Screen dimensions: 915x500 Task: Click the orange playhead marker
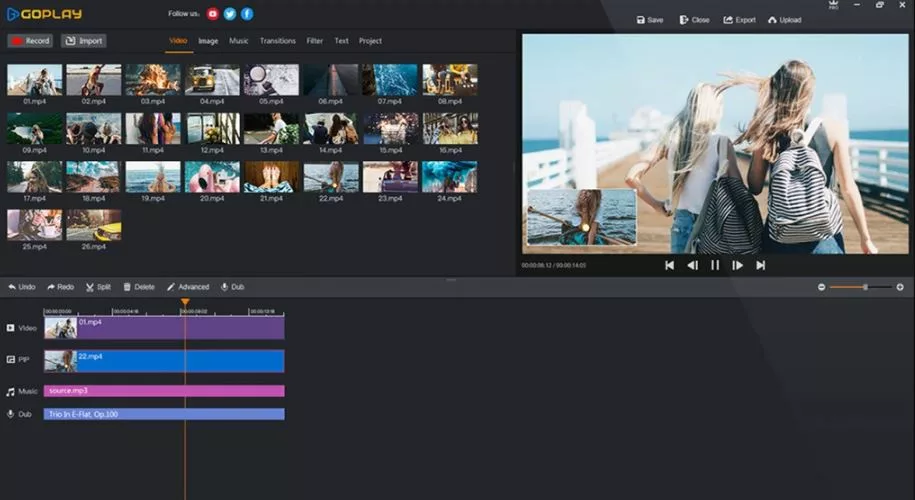point(185,302)
